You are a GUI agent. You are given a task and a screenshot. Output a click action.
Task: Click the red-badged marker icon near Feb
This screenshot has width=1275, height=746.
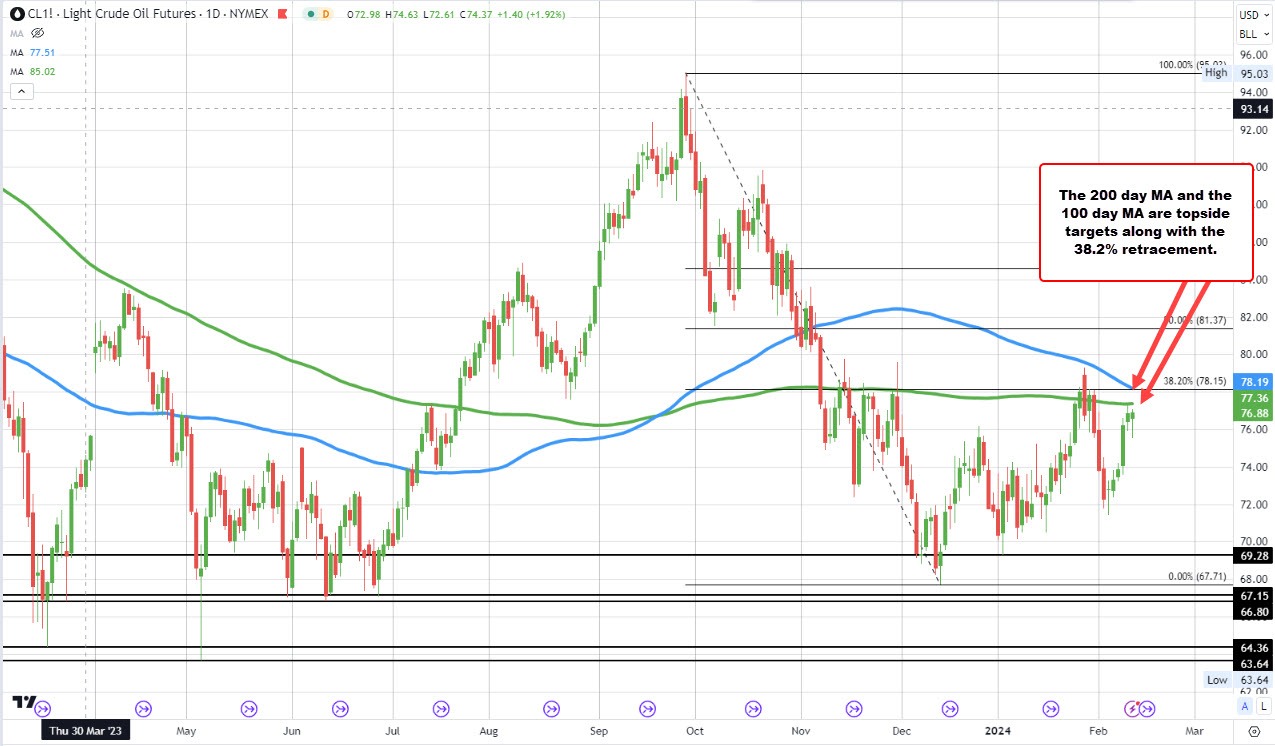[1133, 708]
